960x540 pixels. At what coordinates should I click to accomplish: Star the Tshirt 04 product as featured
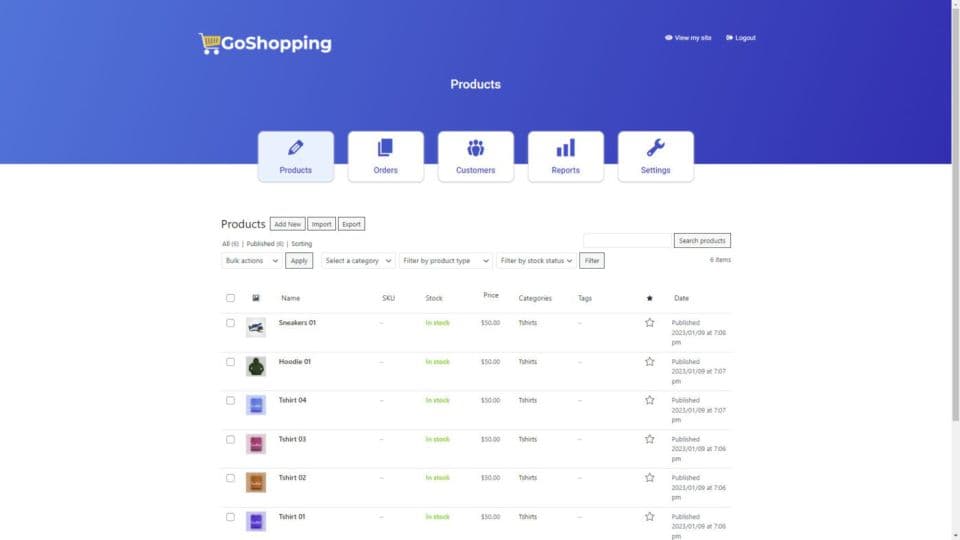coord(650,400)
